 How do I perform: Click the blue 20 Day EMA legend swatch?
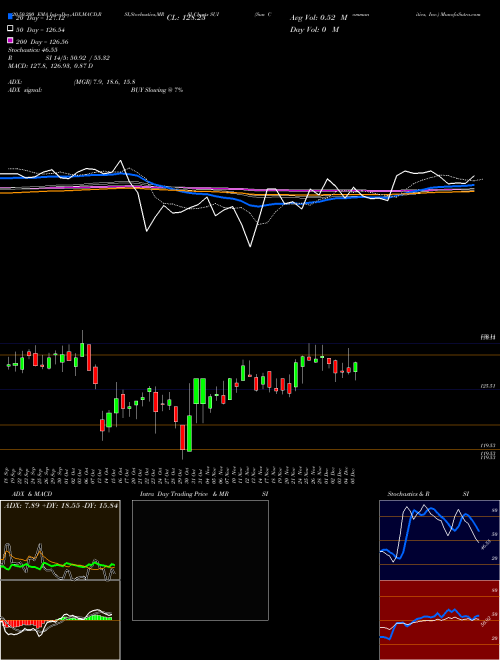[10, 17]
